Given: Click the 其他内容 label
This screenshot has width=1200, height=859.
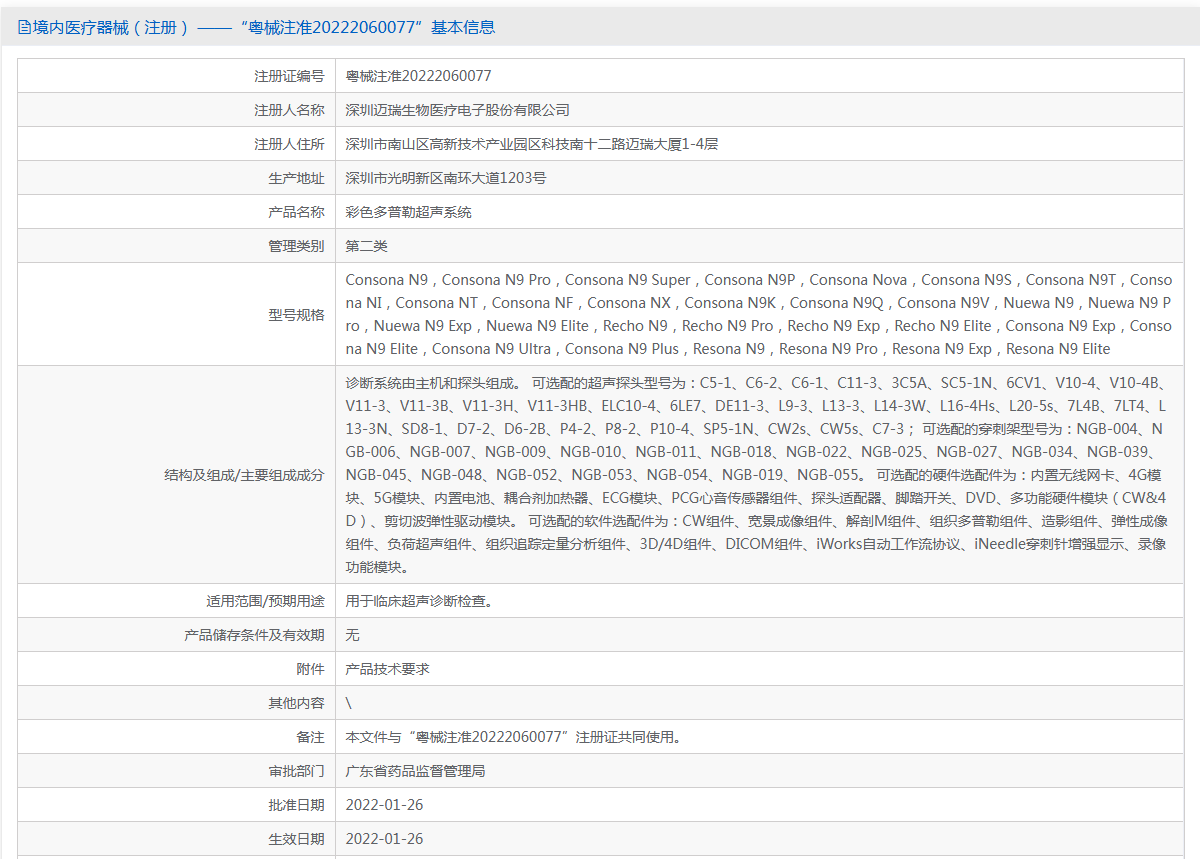Looking at the screenshot, I should 296,703.
